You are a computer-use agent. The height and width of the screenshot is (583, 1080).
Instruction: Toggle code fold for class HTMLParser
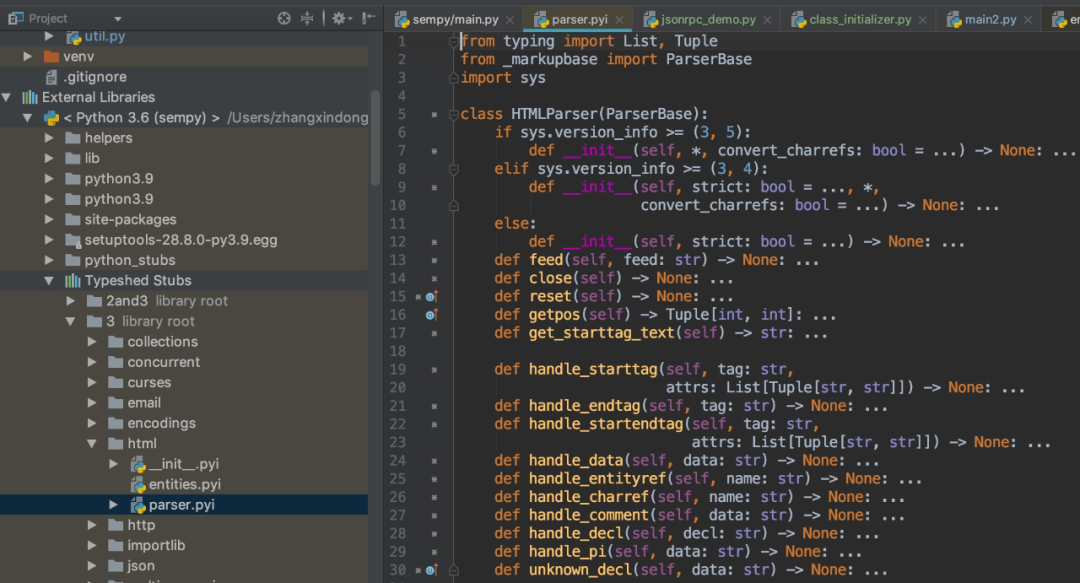tap(454, 114)
